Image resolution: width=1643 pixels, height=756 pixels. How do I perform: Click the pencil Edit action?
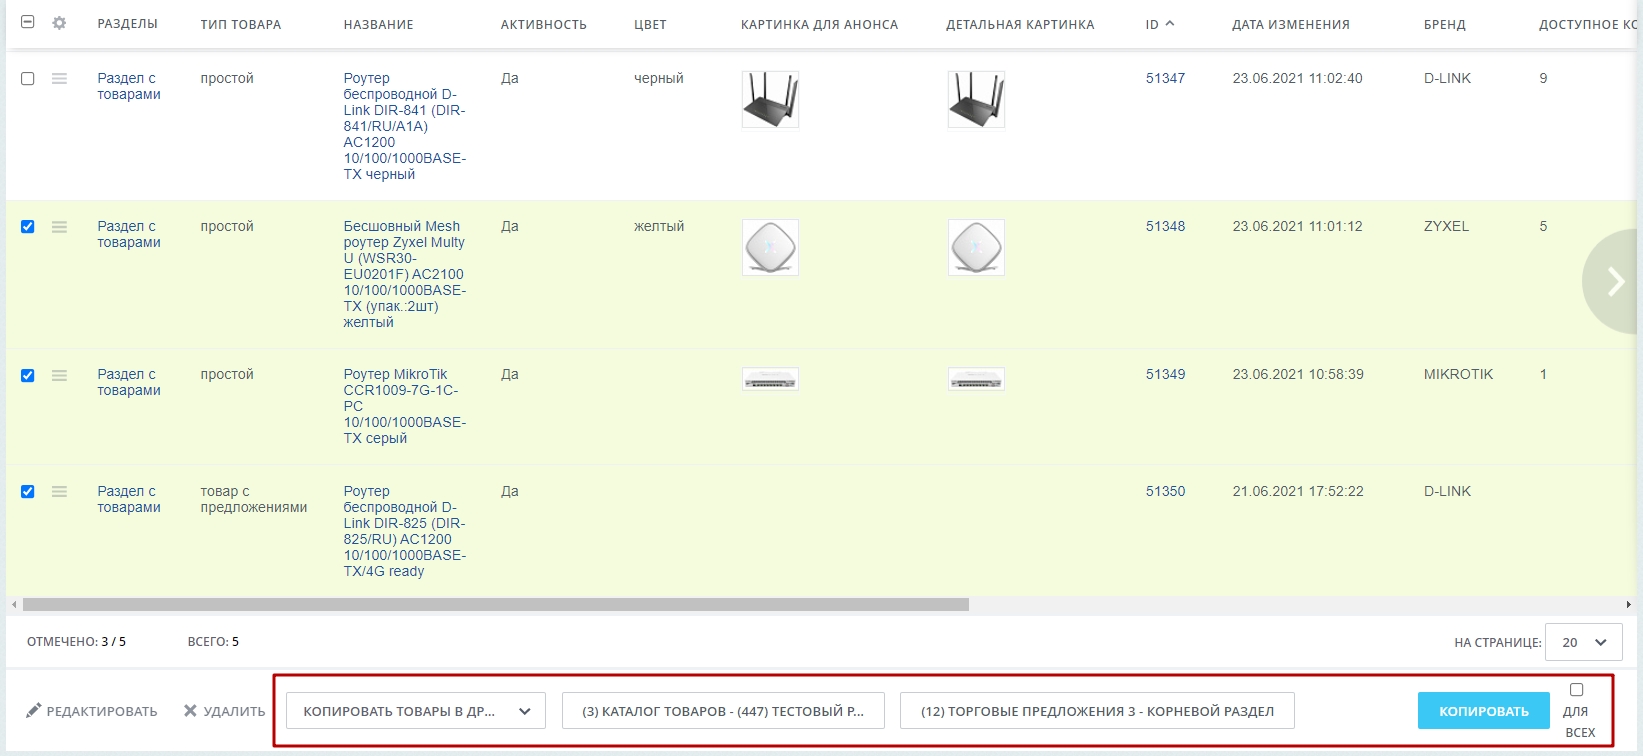[x=91, y=711]
